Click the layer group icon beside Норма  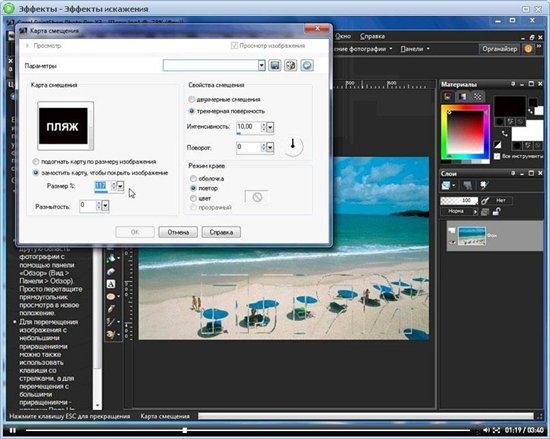pos(485,211)
